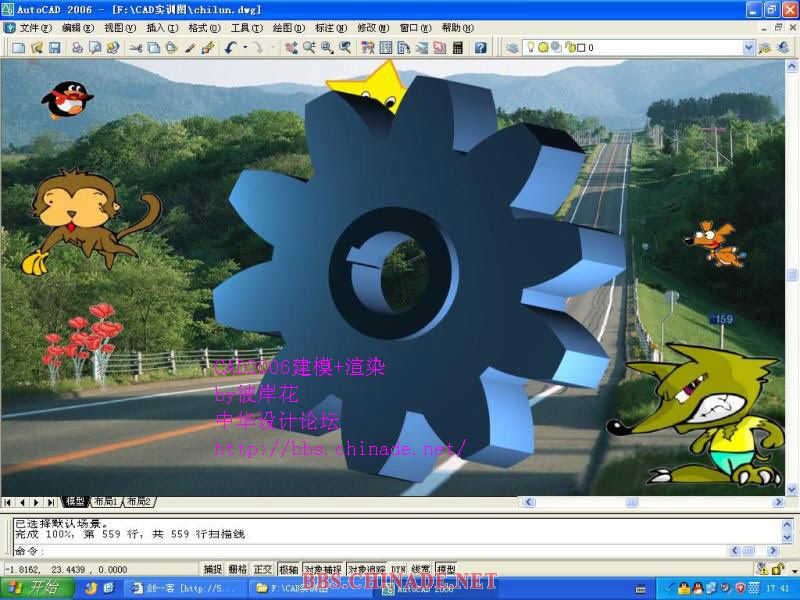
Task: Expand the Redo history dropdown arrow
Action: click(x=272, y=47)
